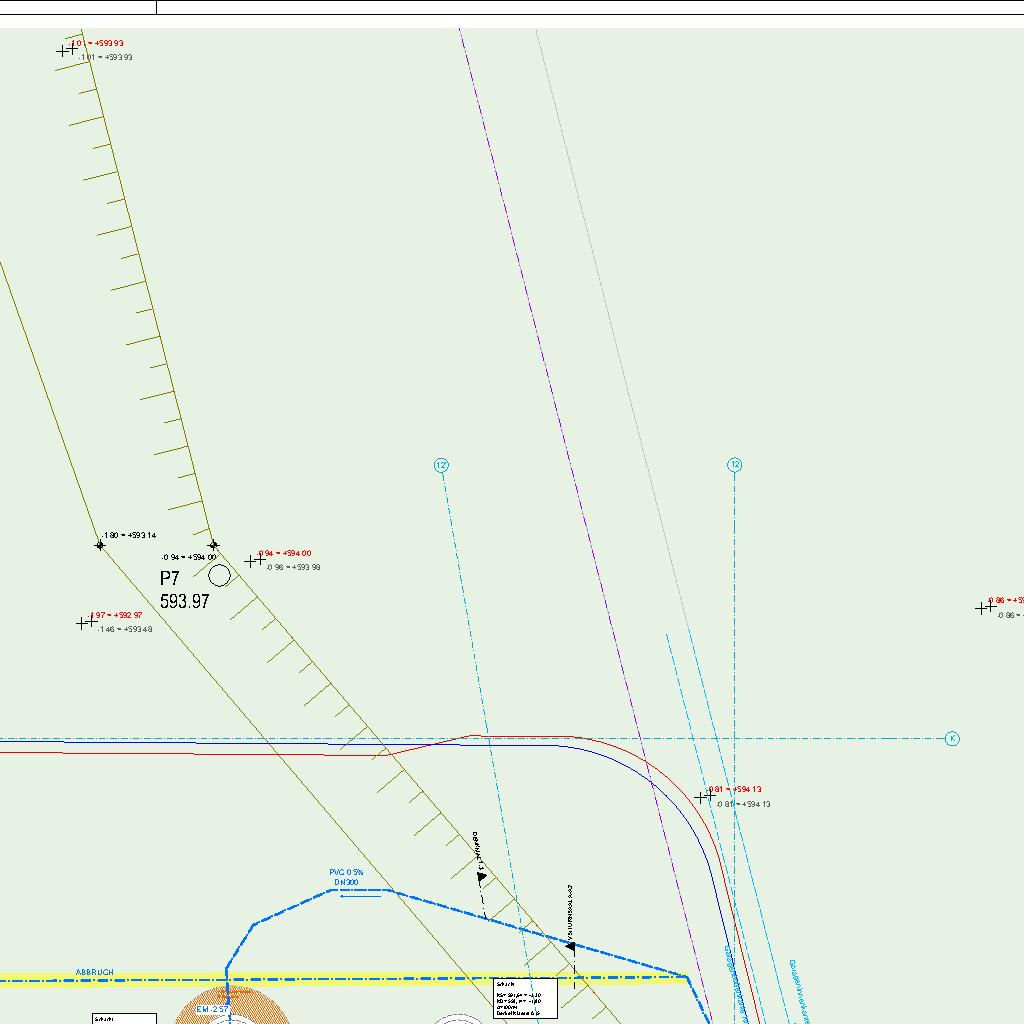The image size is (1024, 1024).
Task: Select the red elevation label -1.97 = +592.97
Action: pos(116,615)
